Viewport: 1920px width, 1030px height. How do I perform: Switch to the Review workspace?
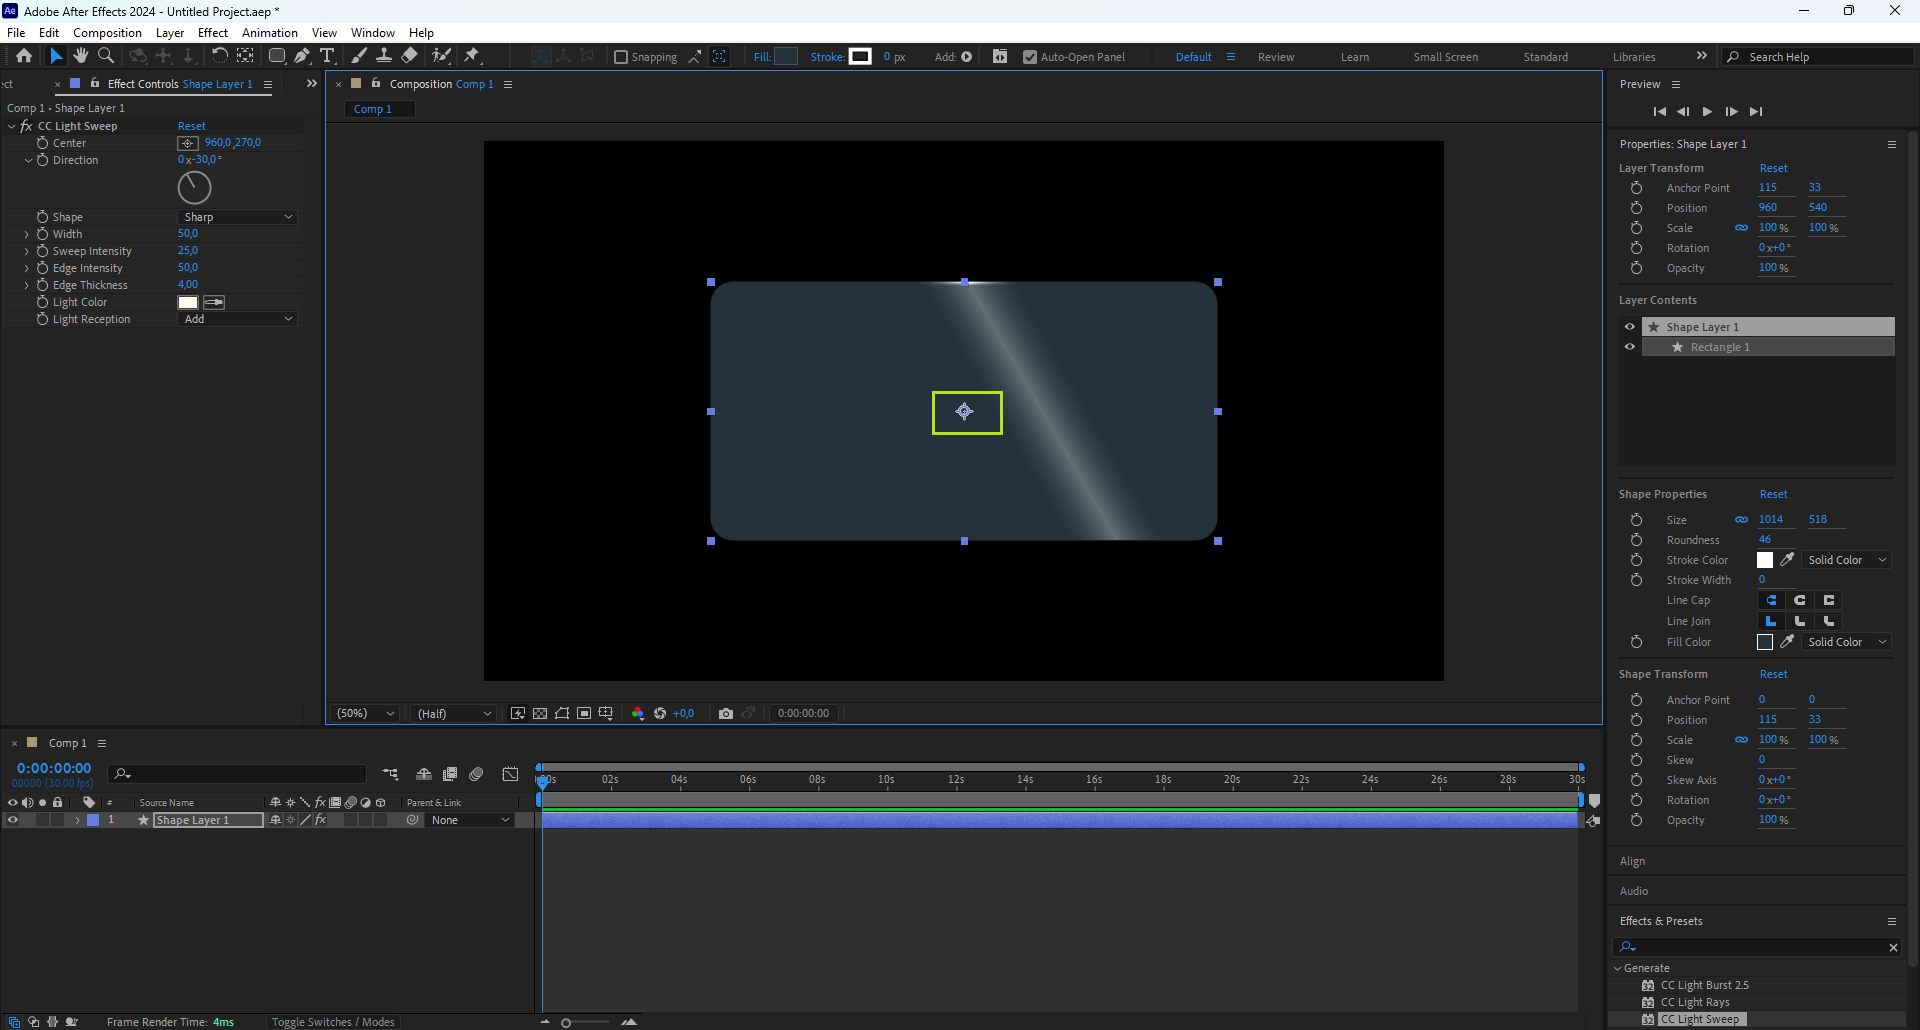1275,57
